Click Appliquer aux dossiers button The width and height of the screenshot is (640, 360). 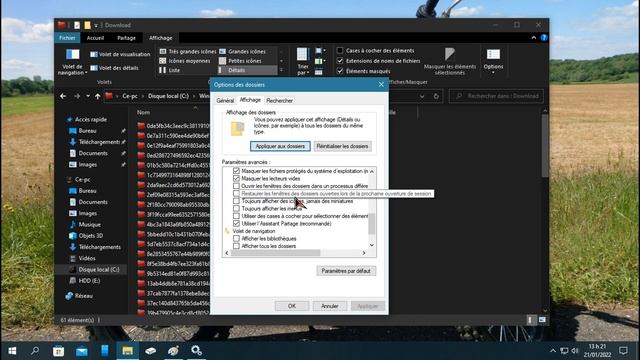pos(280,146)
